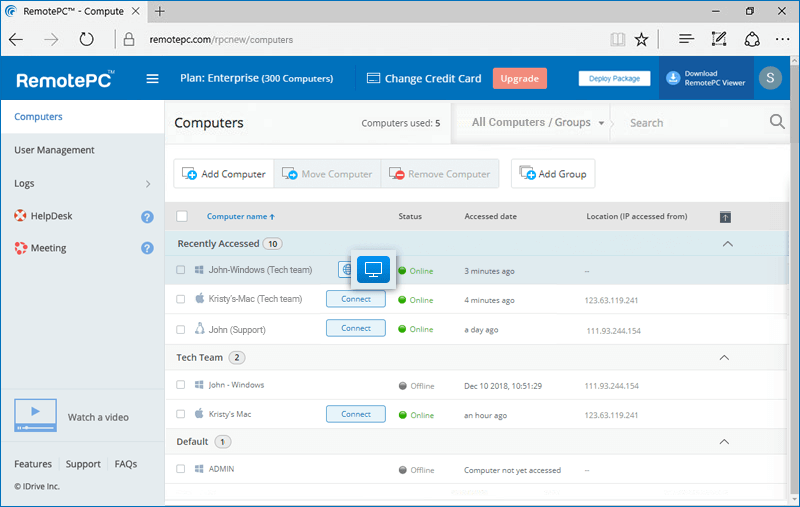Click the Deploy Package button
Image resolution: width=800 pixels, height=507 pixels.
click(614, 78)
